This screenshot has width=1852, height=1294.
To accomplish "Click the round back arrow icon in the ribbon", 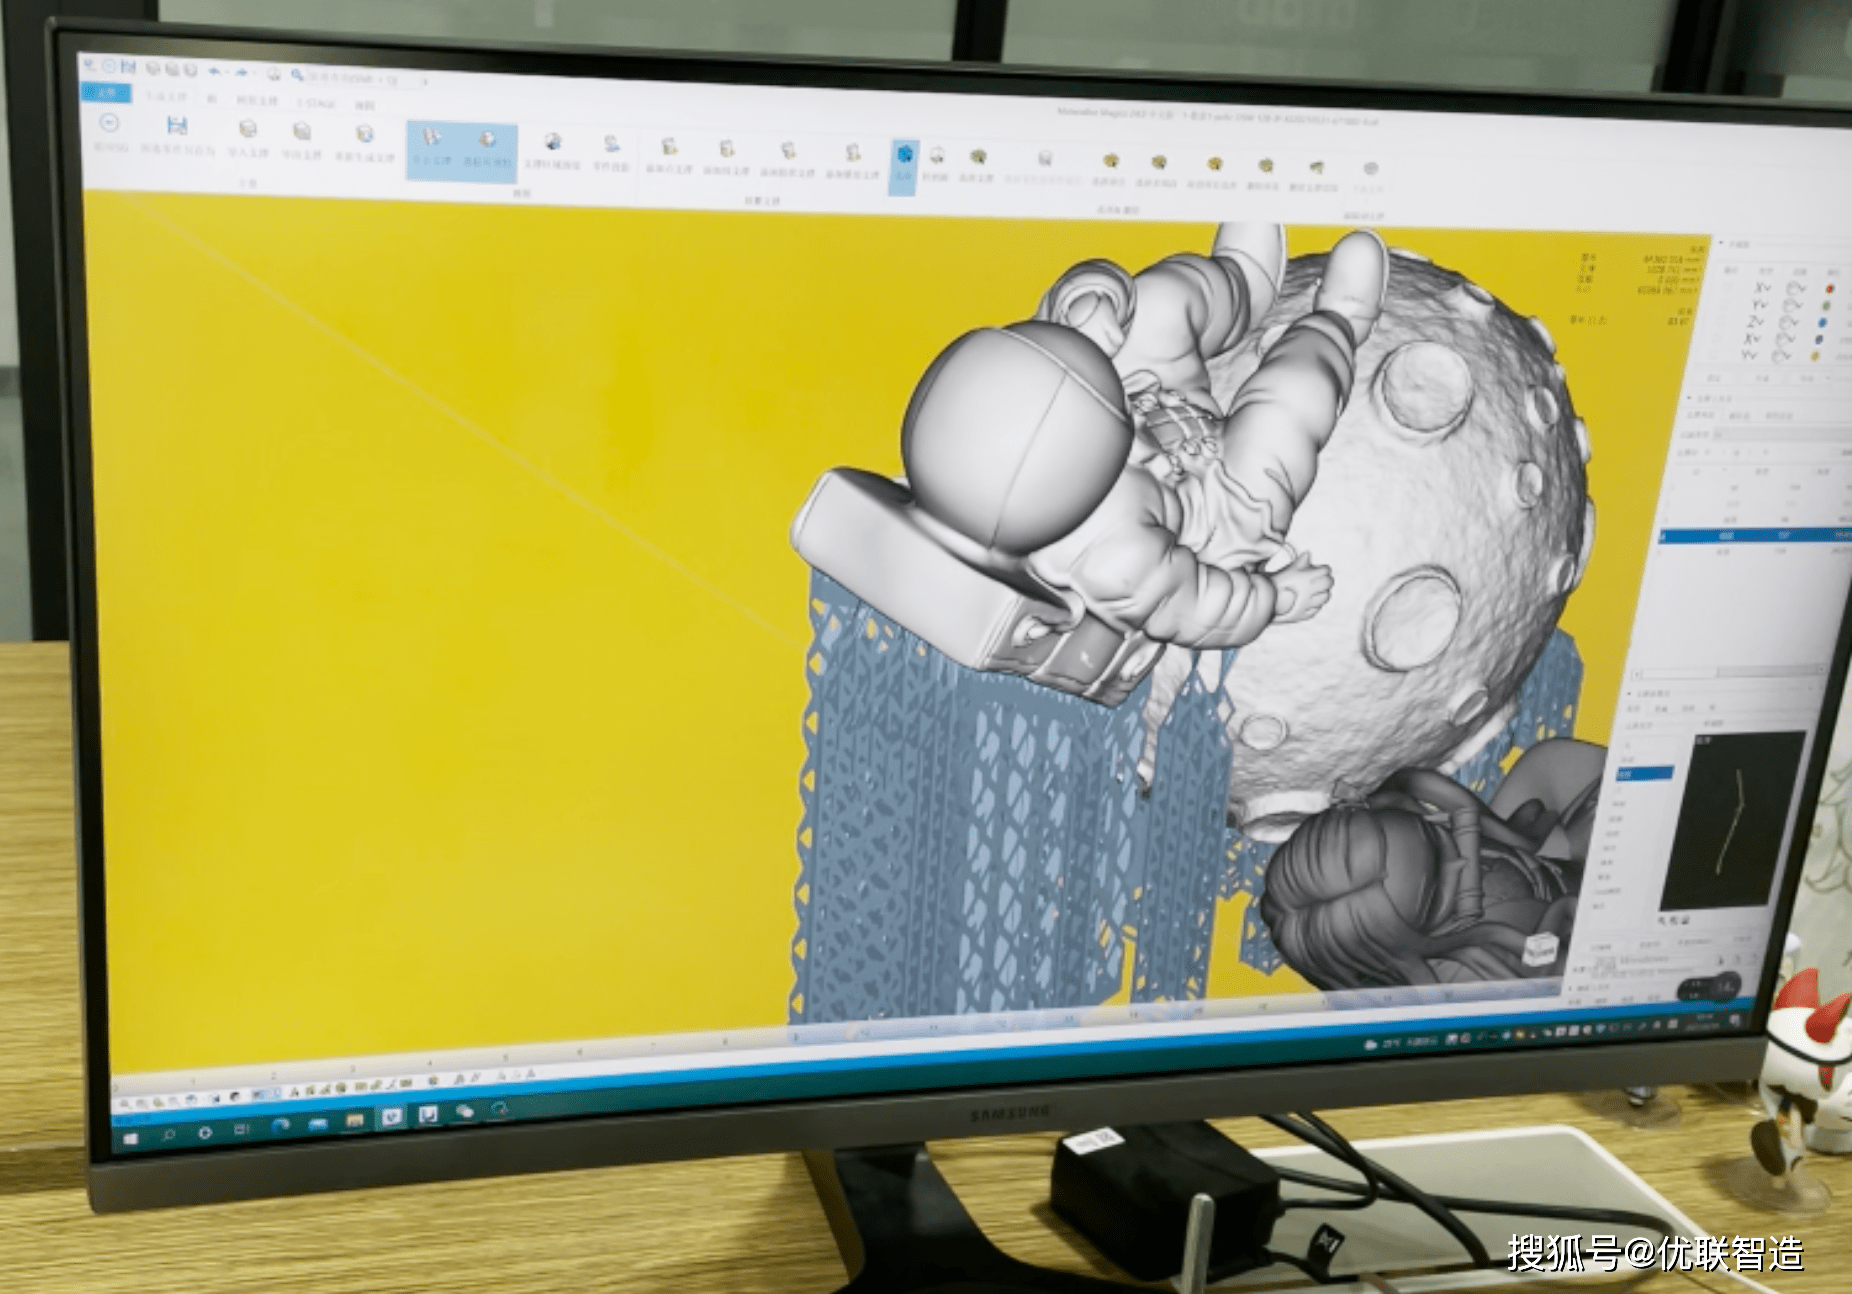I will (109, 123).
